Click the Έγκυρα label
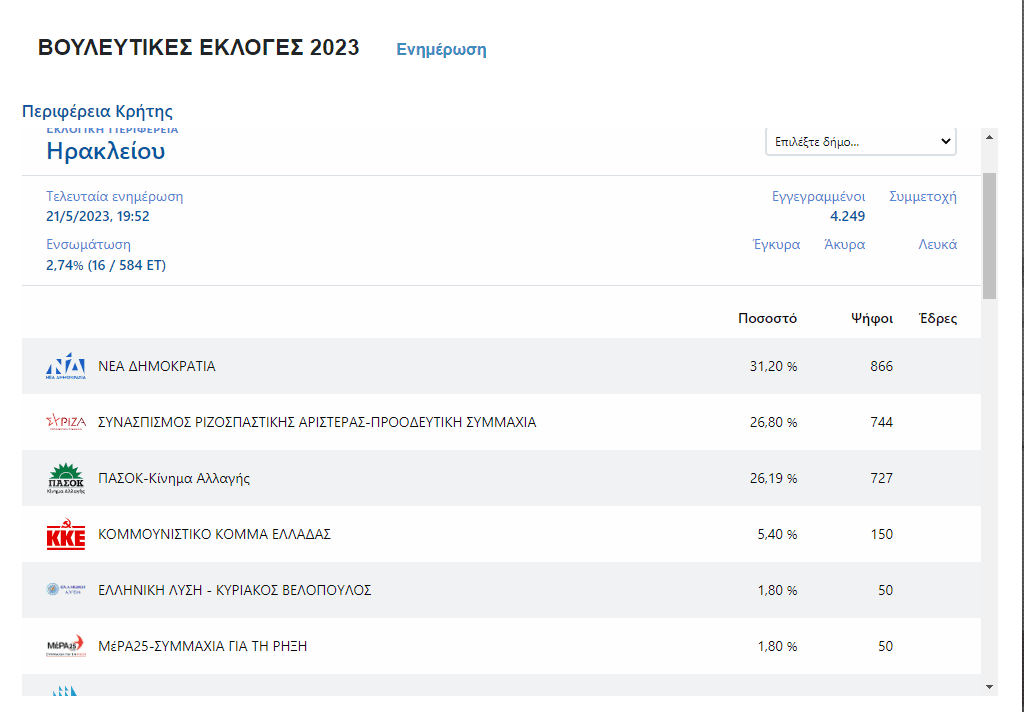Viewport: 1024px width, 712px height. pyautogui.click(x=776, y=245)
